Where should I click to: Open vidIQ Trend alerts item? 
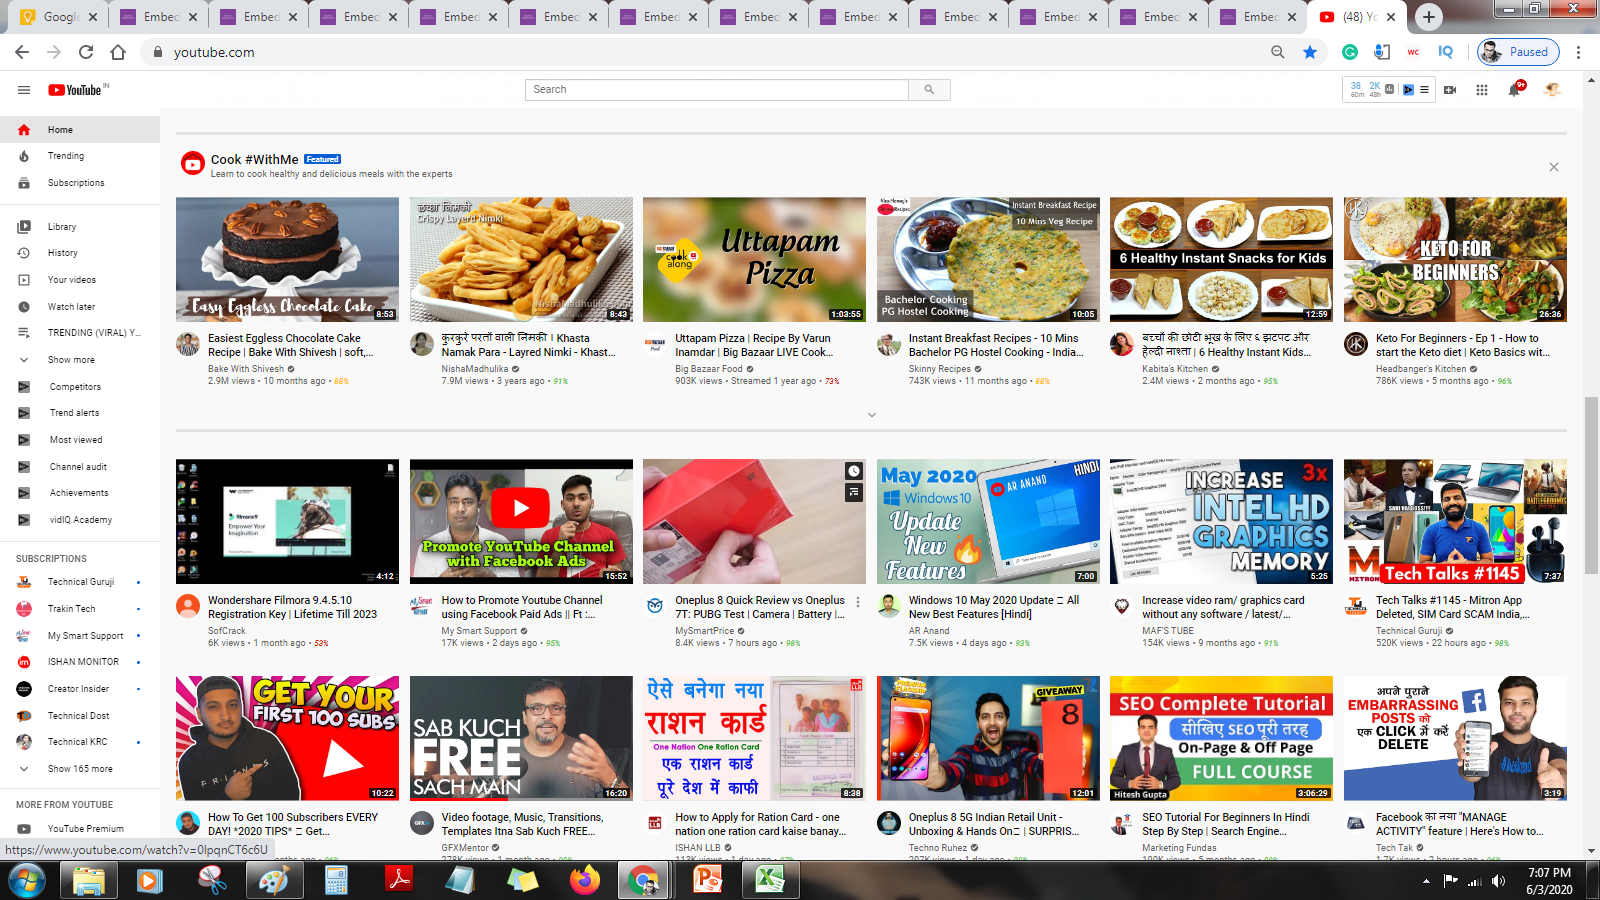pos(80,413)
